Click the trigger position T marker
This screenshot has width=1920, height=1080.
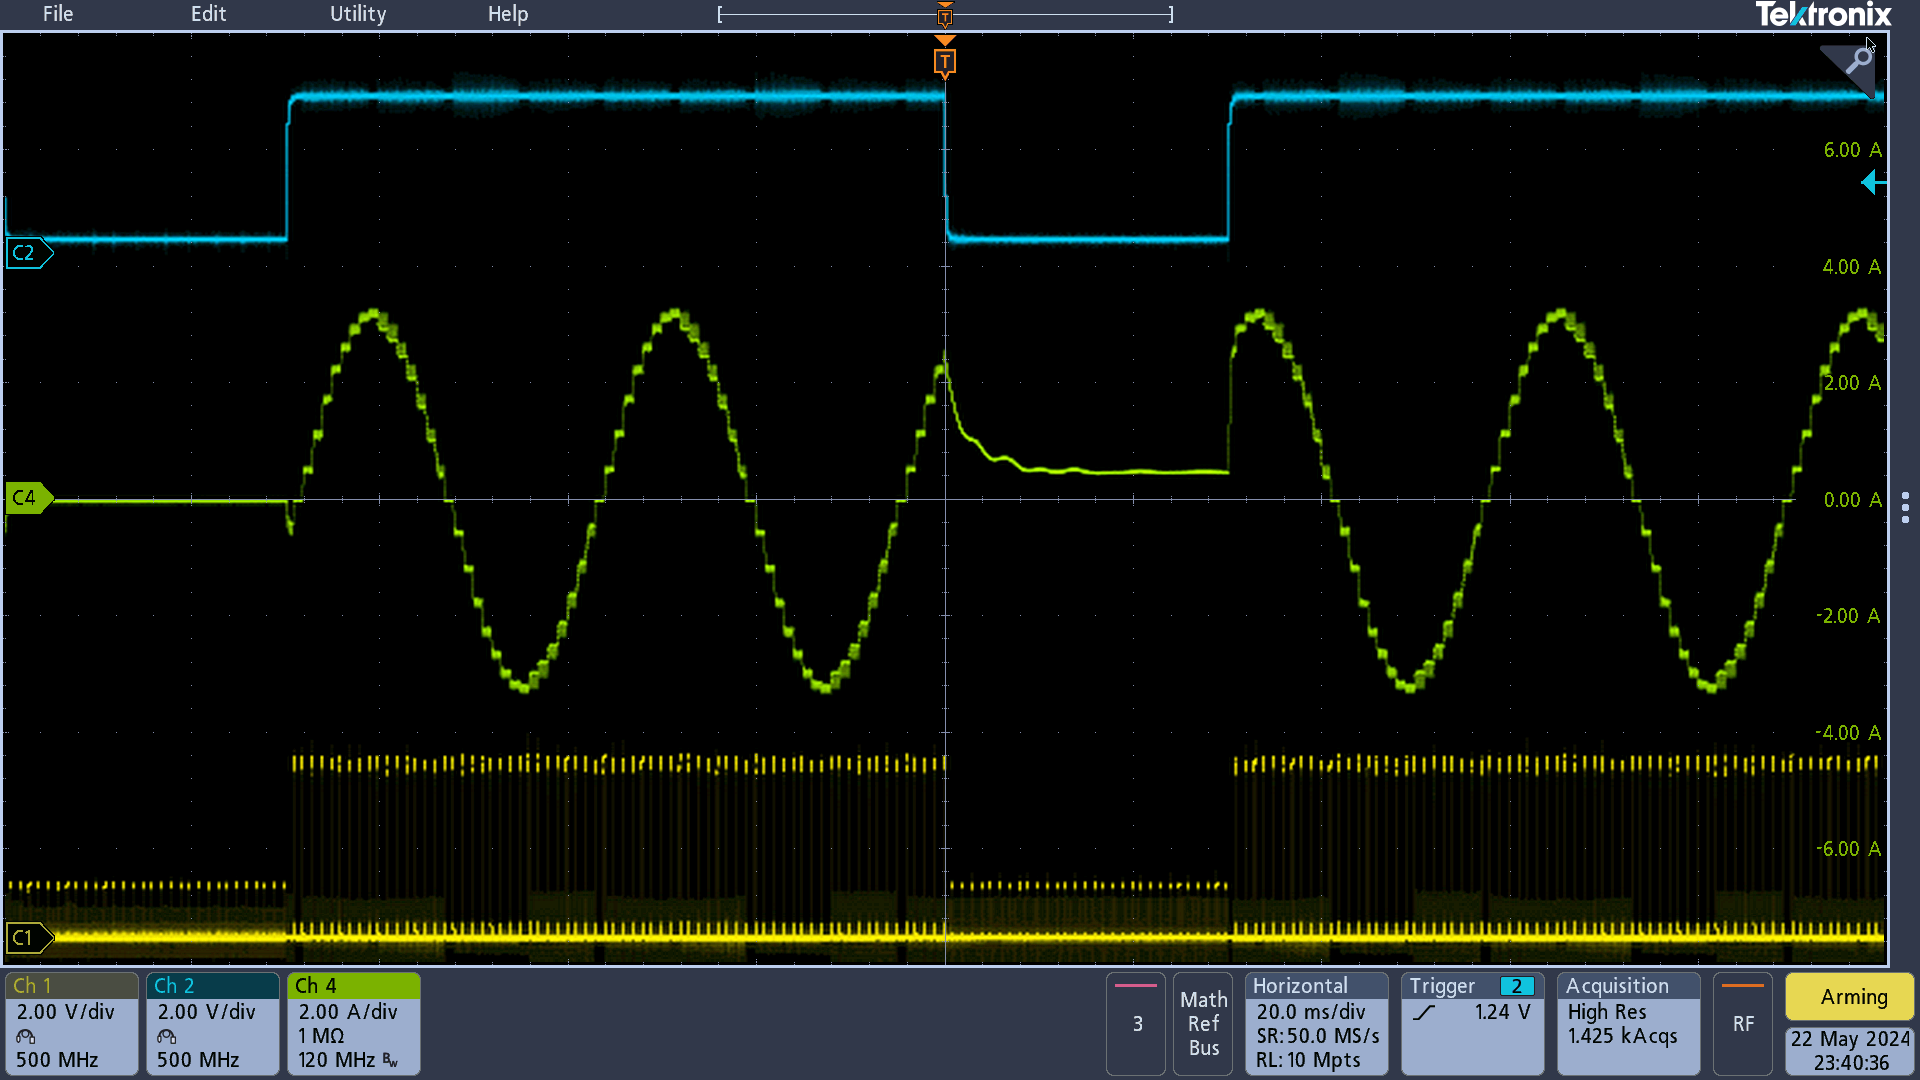click(x=945, y=61)
